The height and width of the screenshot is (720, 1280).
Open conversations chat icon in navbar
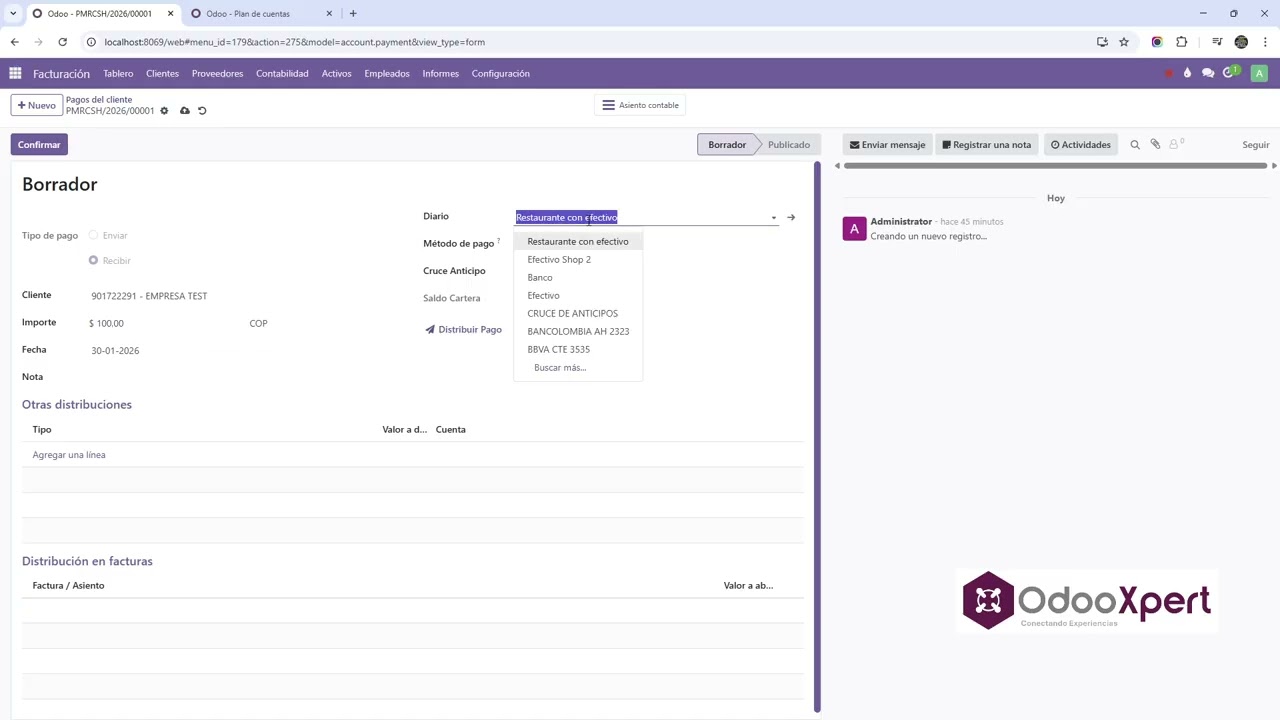1208,73
